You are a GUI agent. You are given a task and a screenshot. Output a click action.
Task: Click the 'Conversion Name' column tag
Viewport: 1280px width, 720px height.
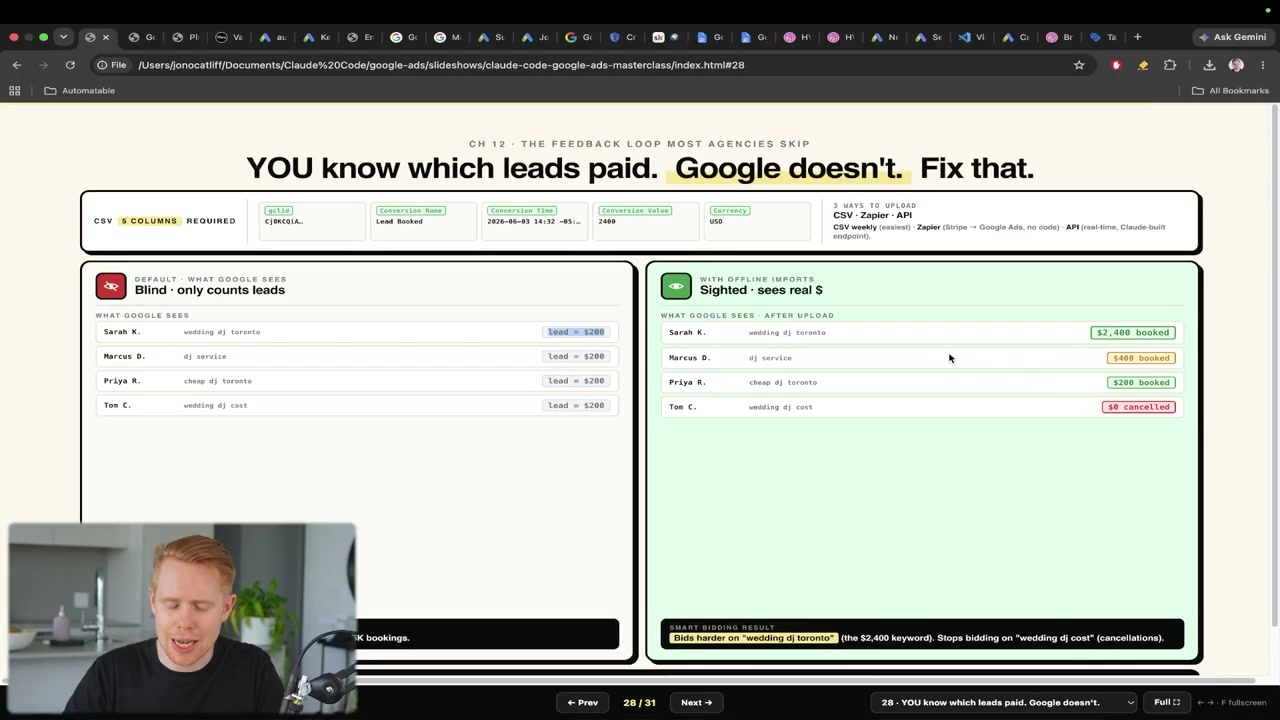coord(411,210)
